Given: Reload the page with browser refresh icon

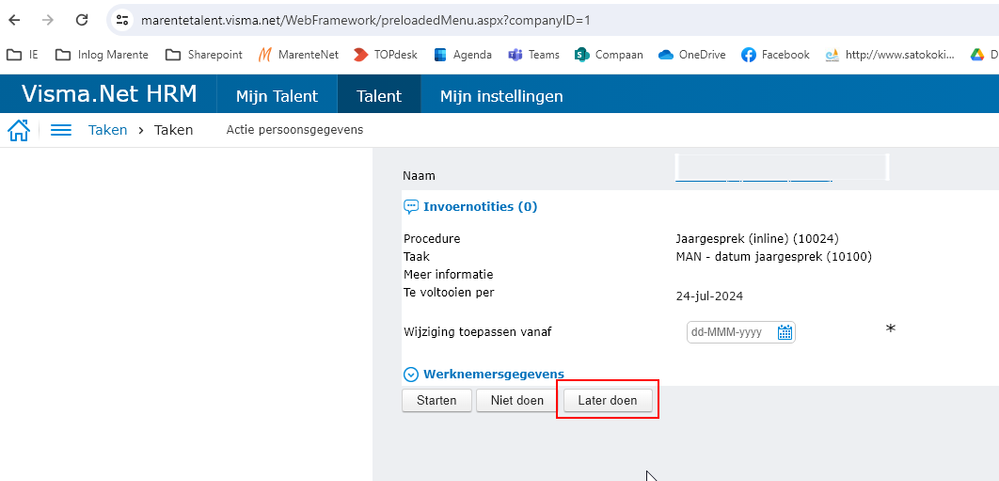Looking at the screenshot, I should pyautogui.click(x=82, y=20).
